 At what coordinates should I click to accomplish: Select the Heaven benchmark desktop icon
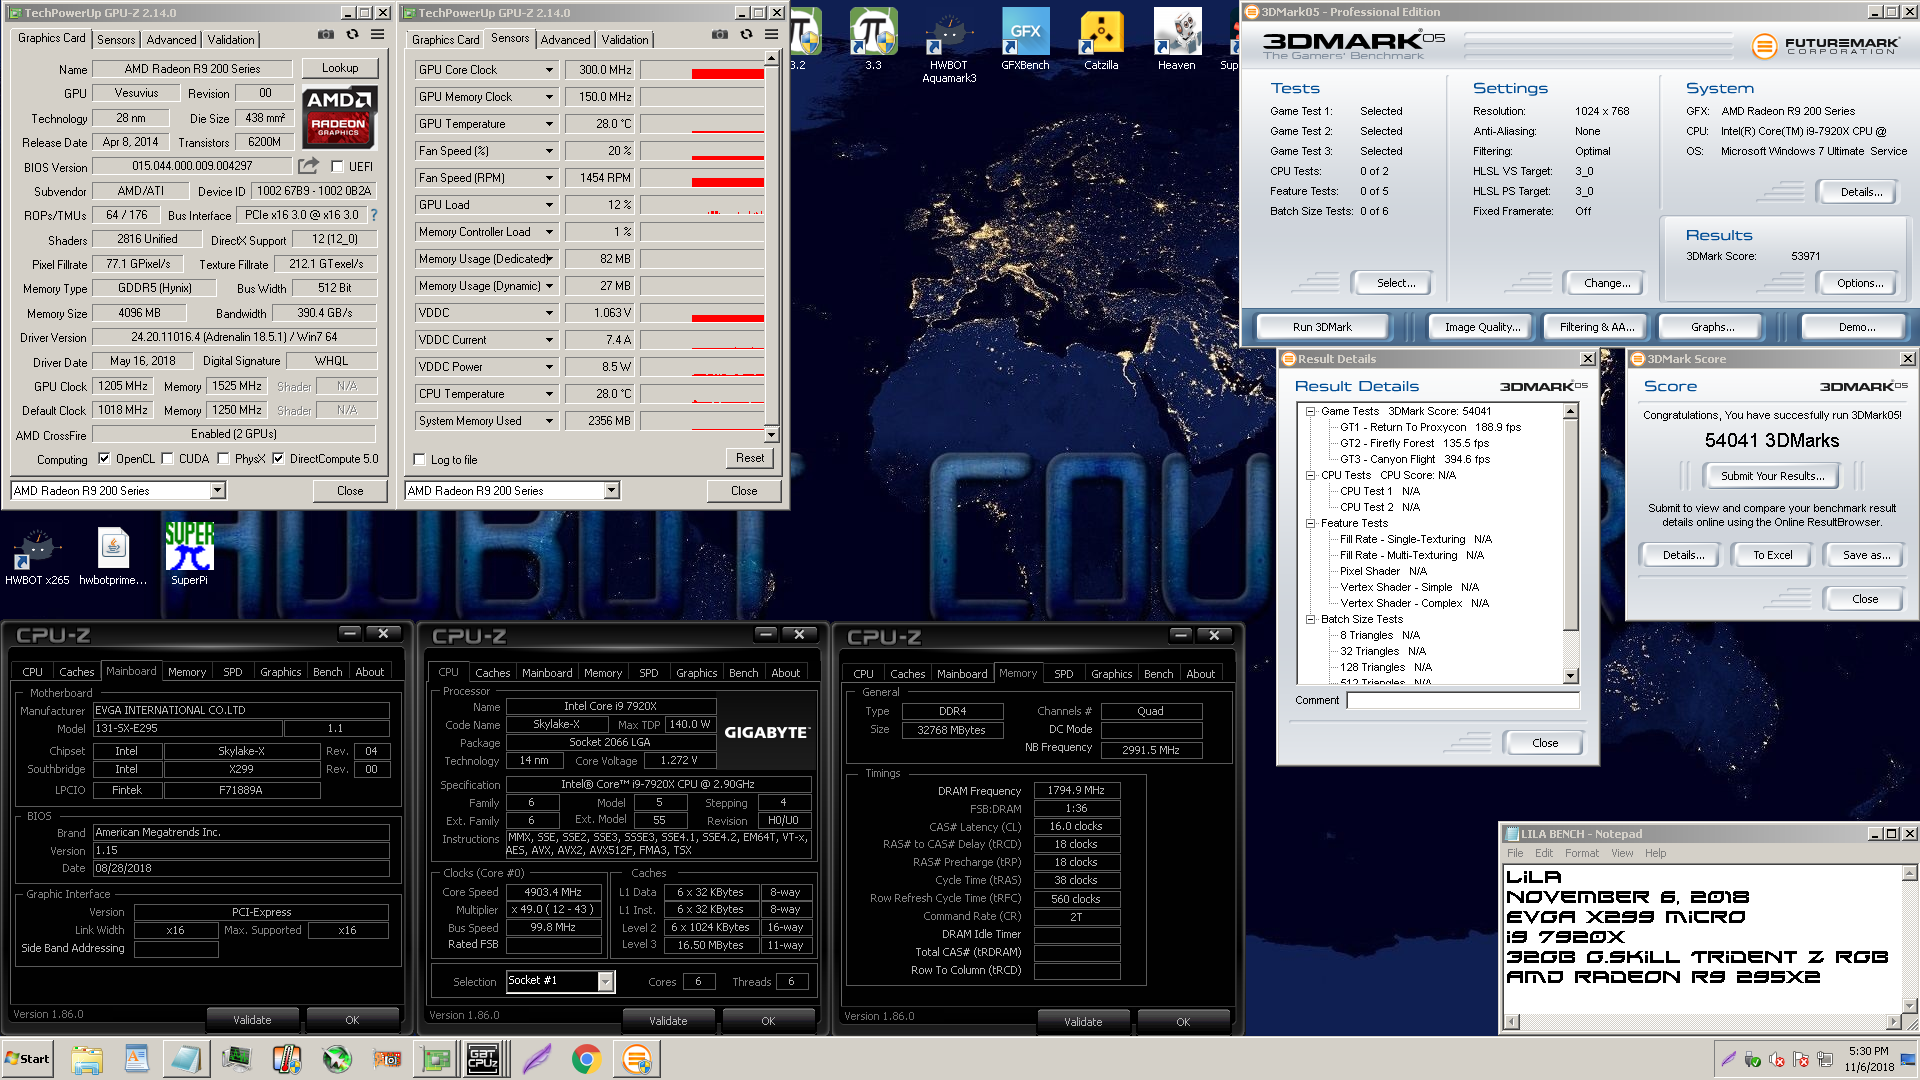(1177, 40)
